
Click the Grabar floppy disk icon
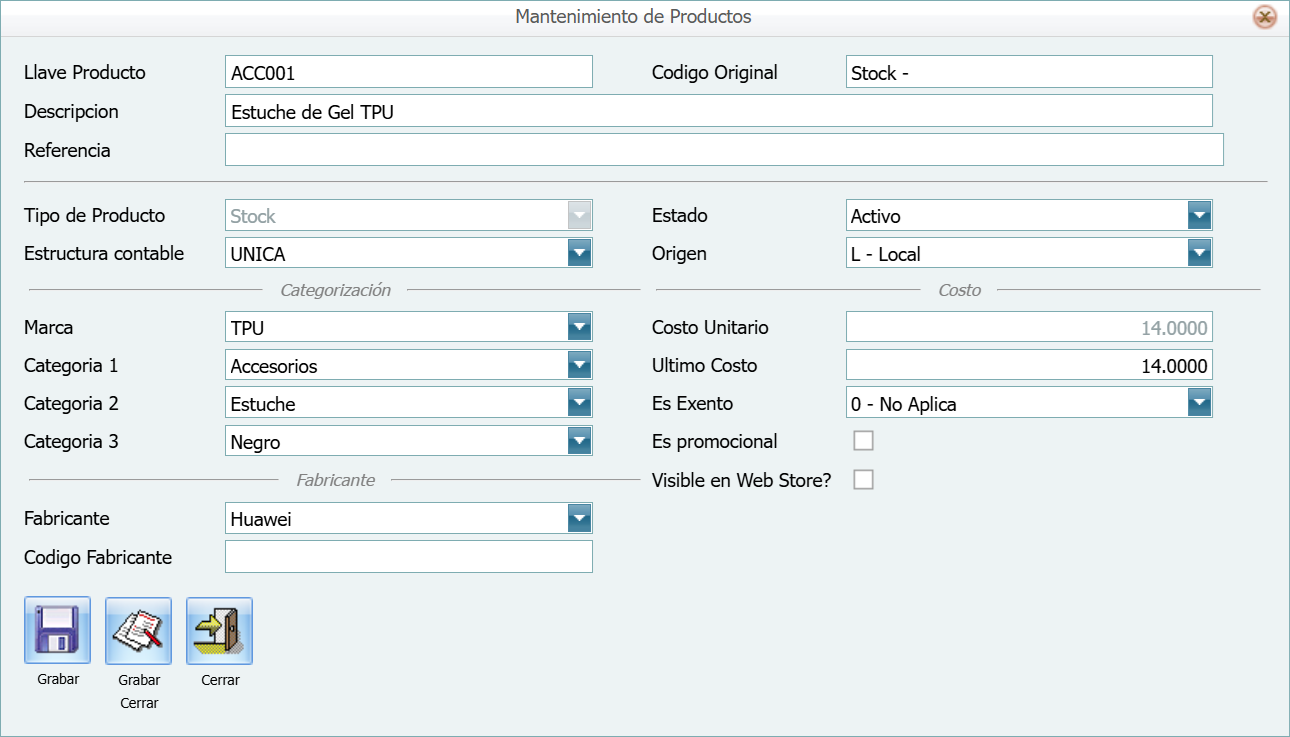57,631
